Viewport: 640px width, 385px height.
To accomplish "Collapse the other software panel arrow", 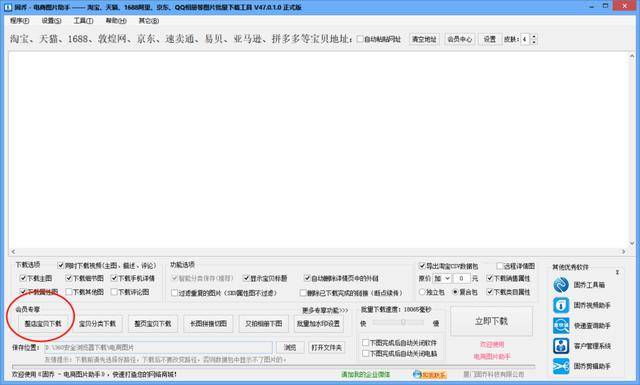I will (617, 272).
